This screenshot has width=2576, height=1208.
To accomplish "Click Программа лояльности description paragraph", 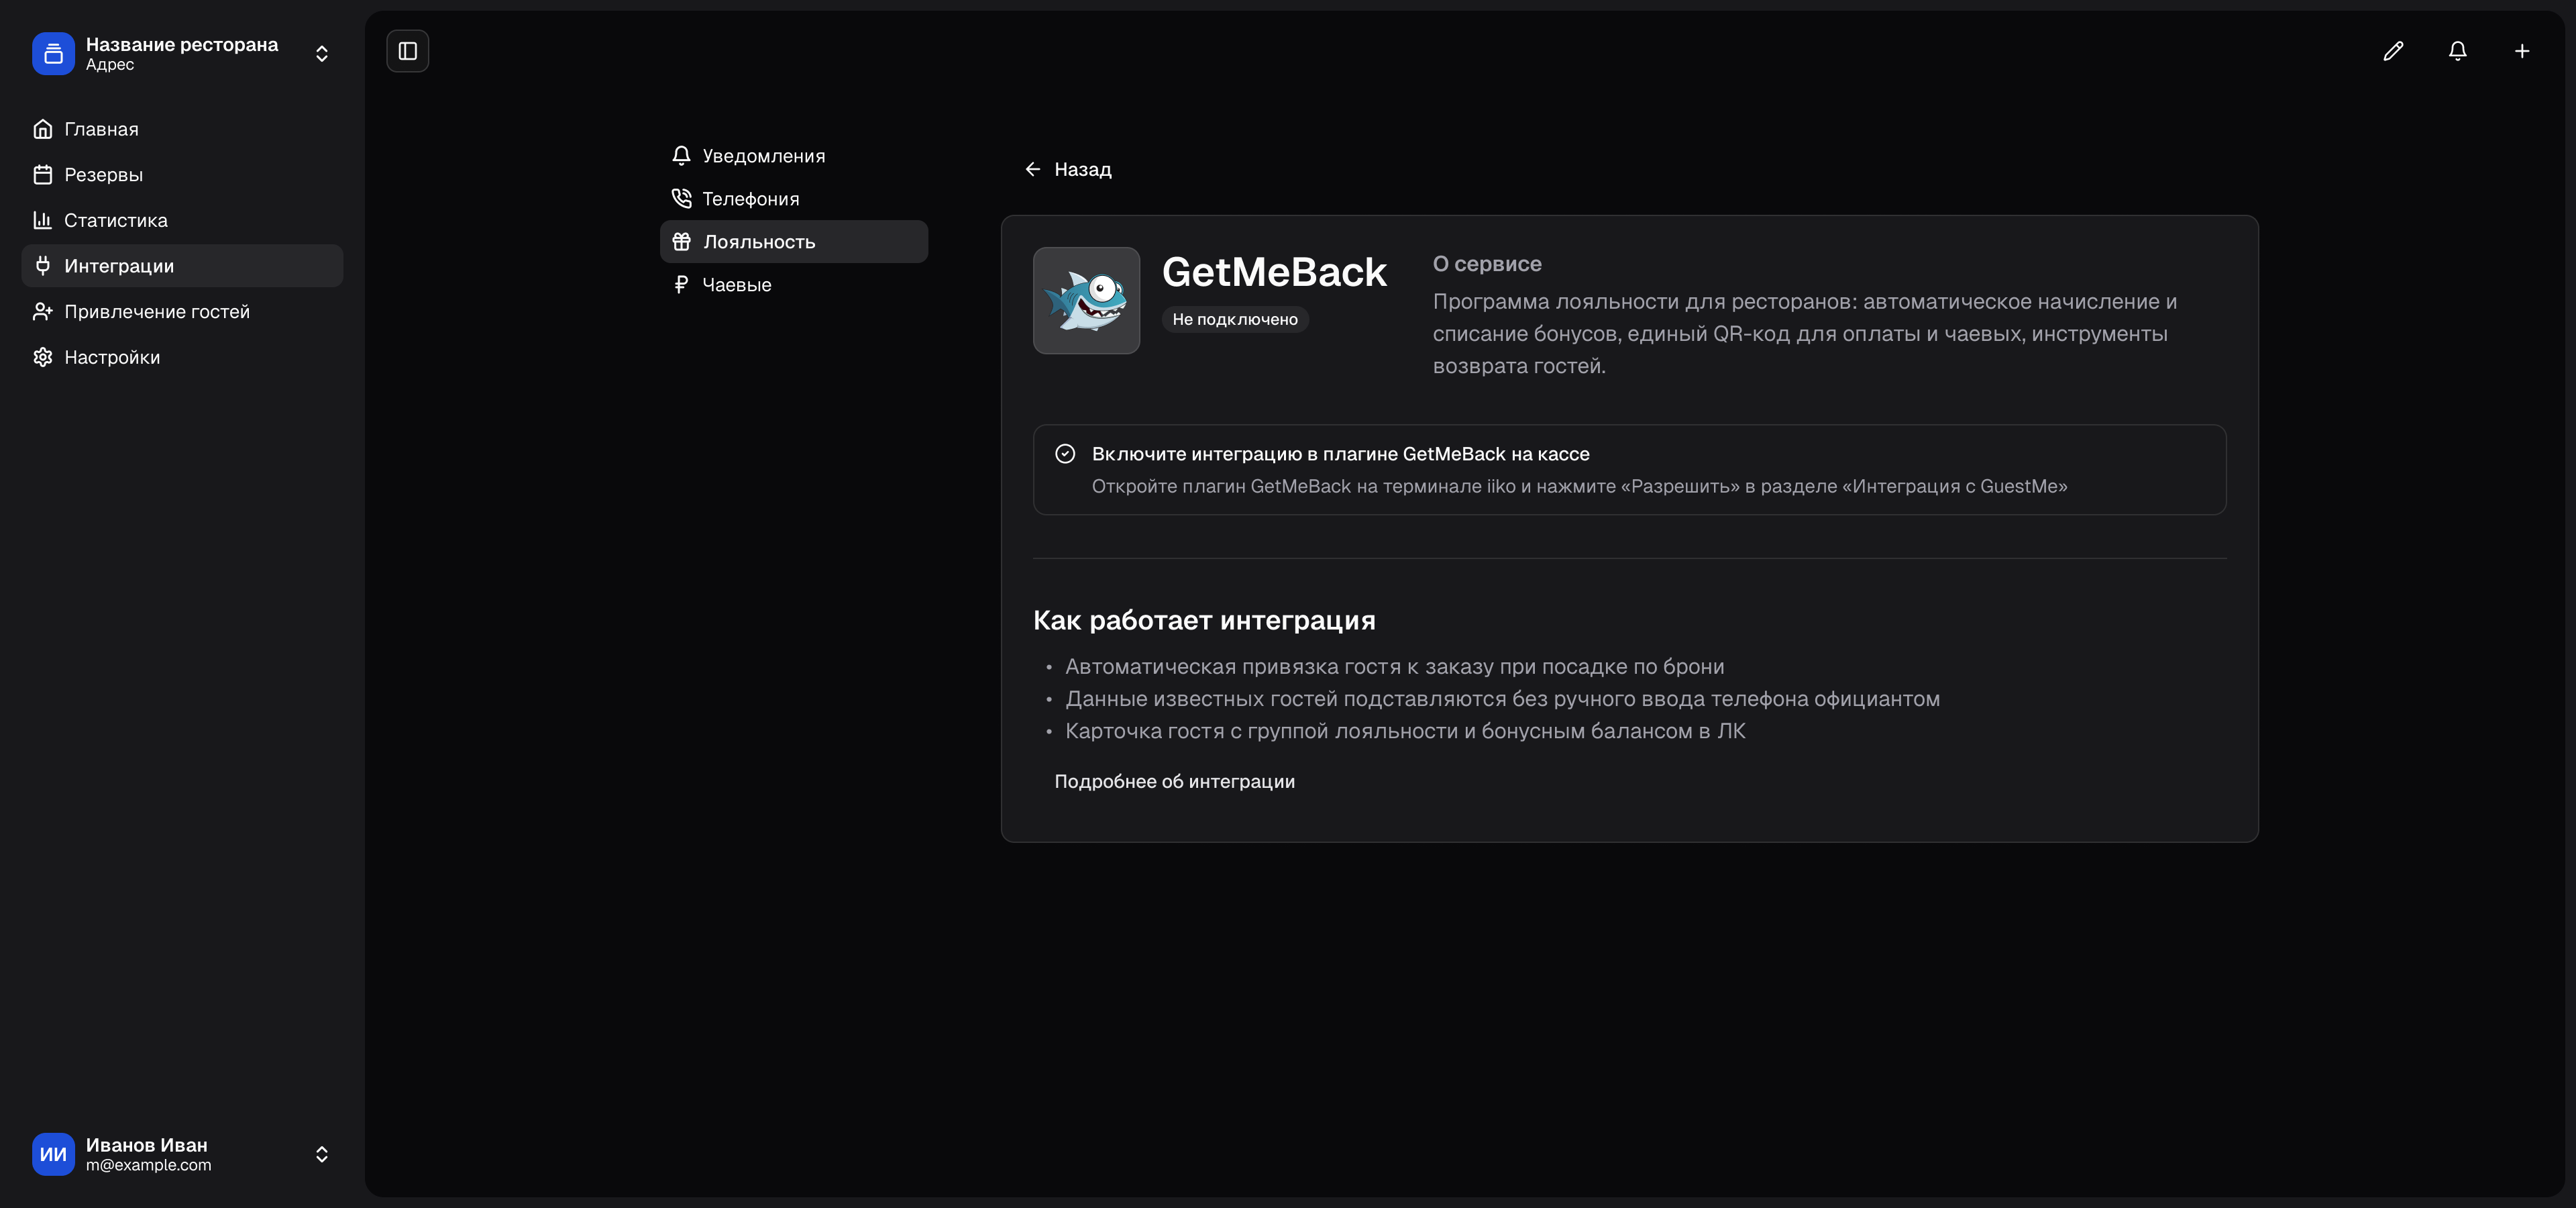I will click(1805, 334).
